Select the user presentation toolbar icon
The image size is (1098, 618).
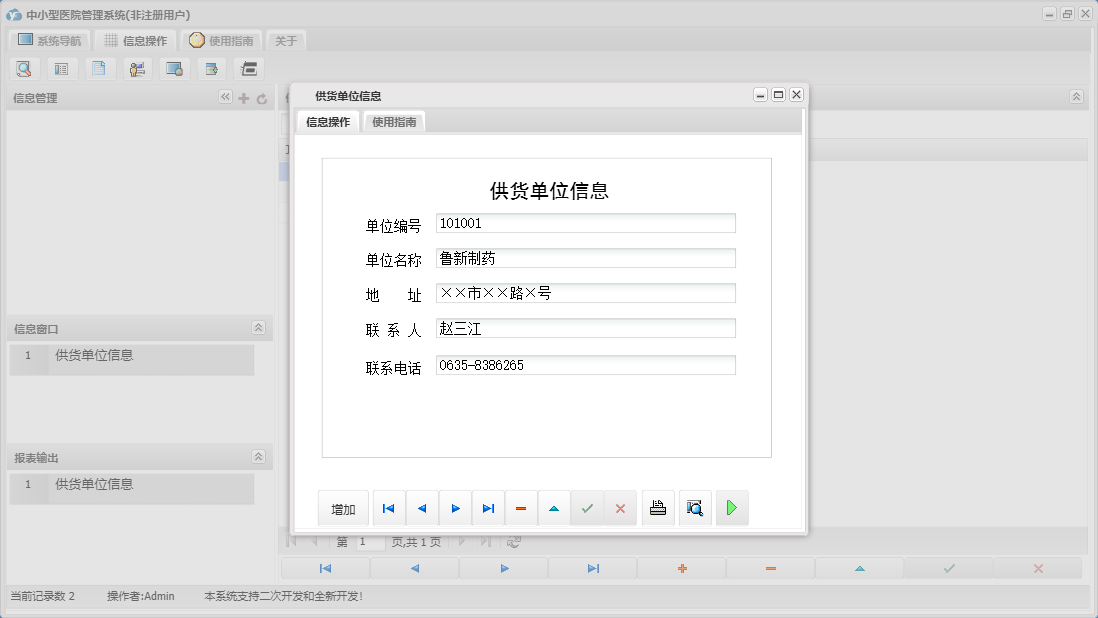pyautogui.click(x=137, y=68)
